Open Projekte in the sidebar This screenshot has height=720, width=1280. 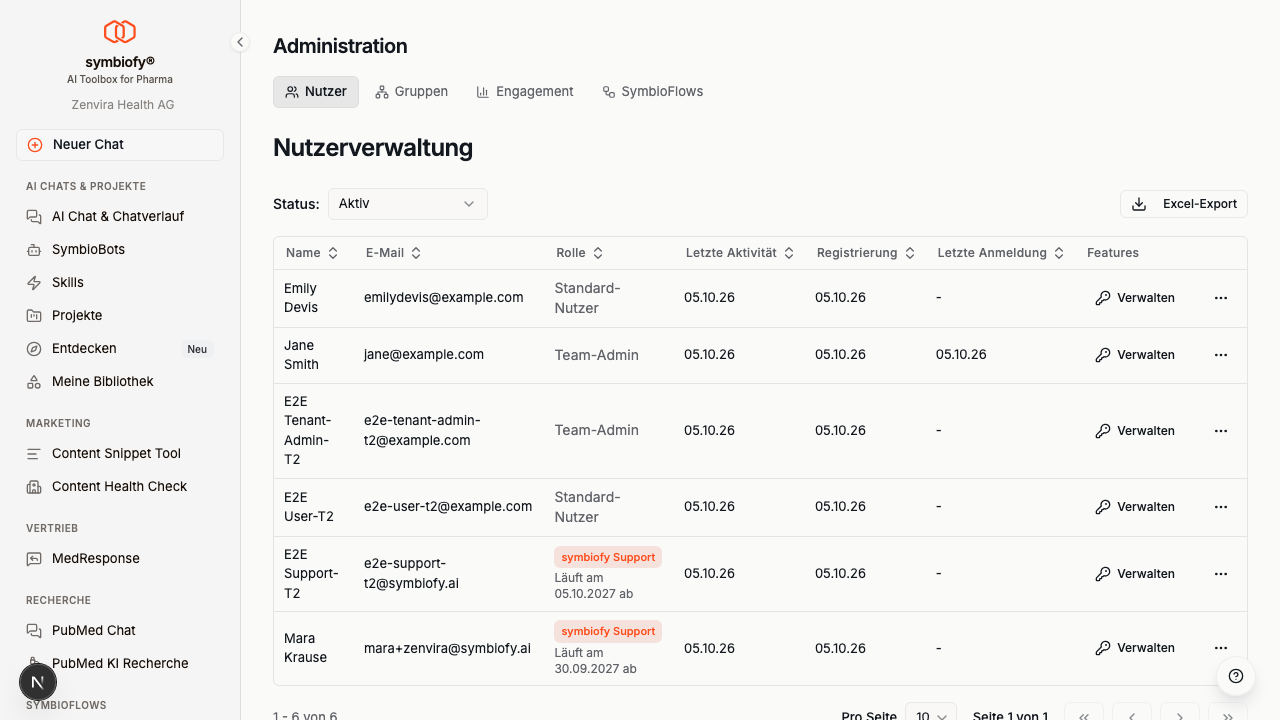(x=120, y=316)
